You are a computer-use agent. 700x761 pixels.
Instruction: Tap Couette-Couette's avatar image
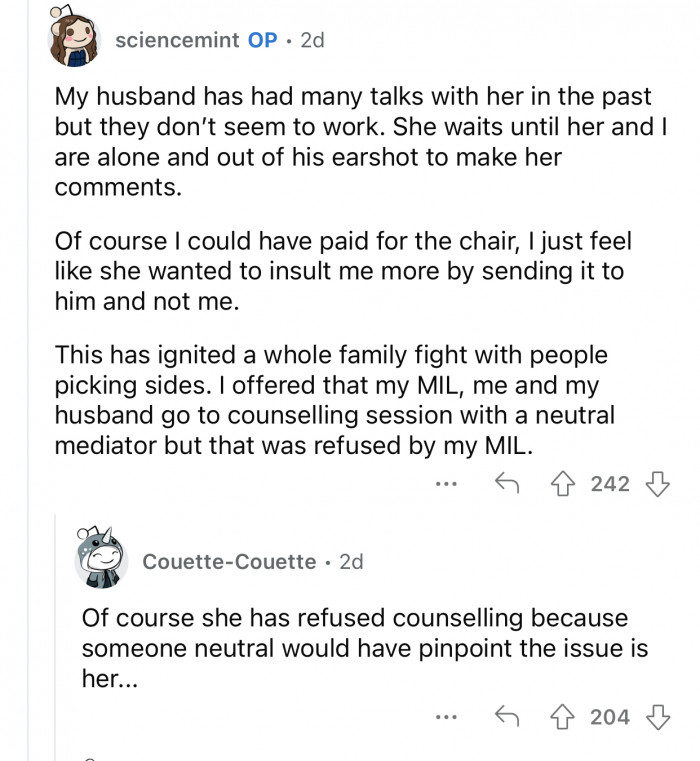tap(100, 560)
